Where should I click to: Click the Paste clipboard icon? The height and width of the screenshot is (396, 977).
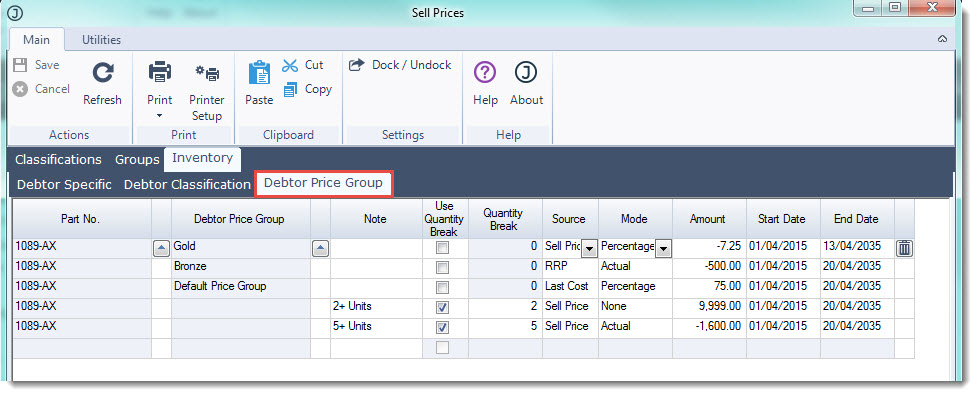259,72
